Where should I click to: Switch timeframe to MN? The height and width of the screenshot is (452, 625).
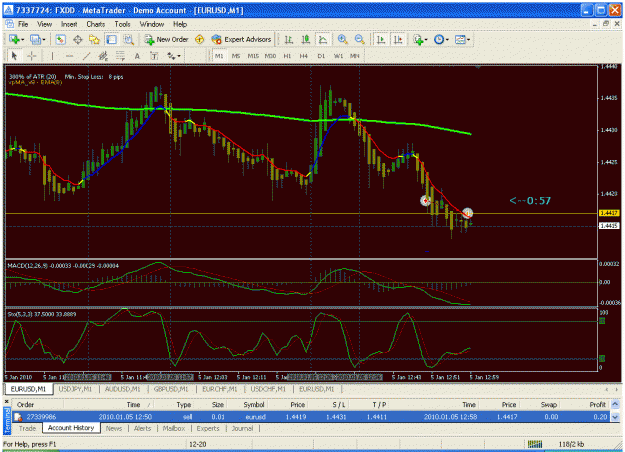354,56
